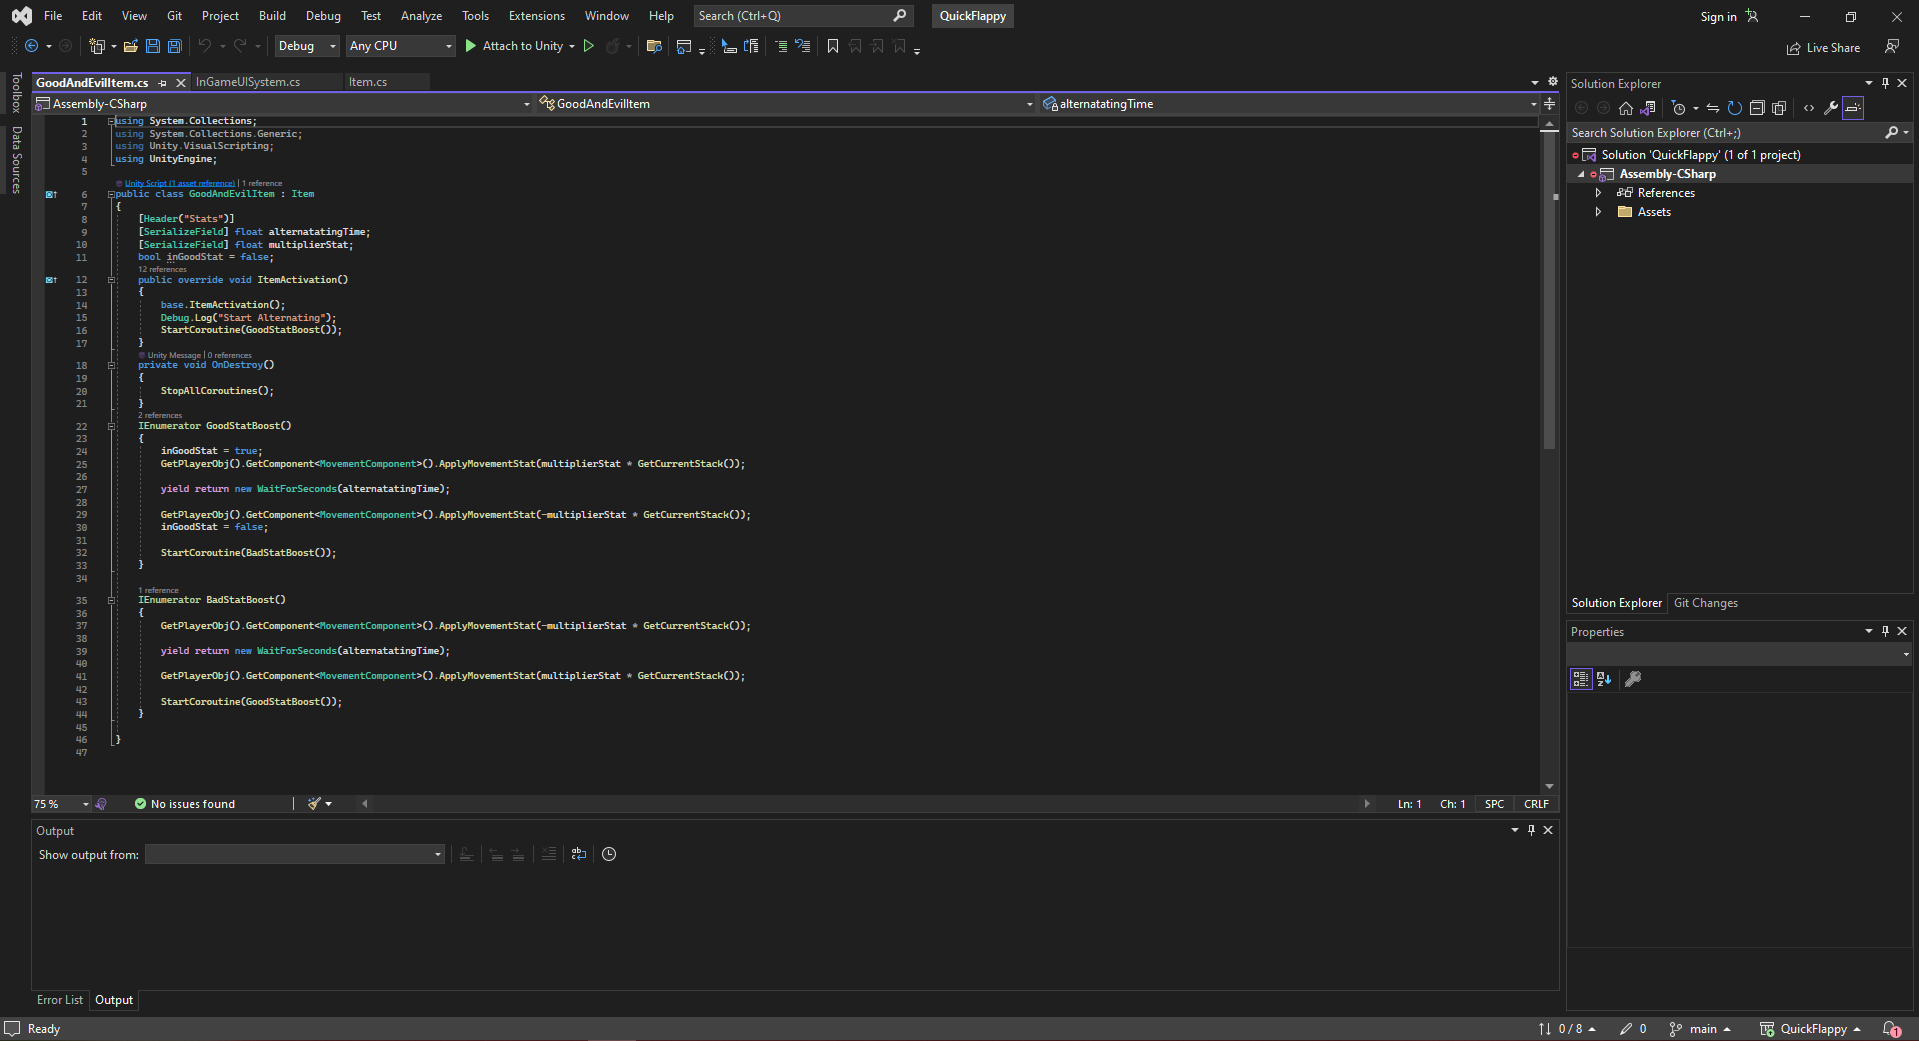Open the Assembly-CSharp project dropdown
Screen dimensions: 1919x1041
click(283, 104)
